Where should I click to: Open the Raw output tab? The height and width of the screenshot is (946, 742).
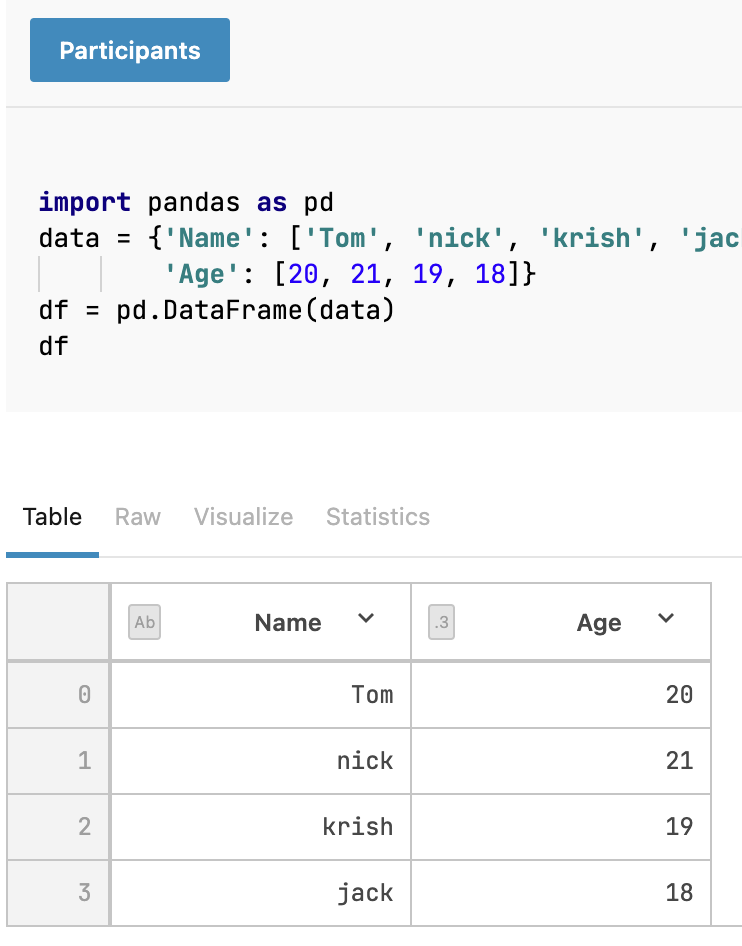138,517
